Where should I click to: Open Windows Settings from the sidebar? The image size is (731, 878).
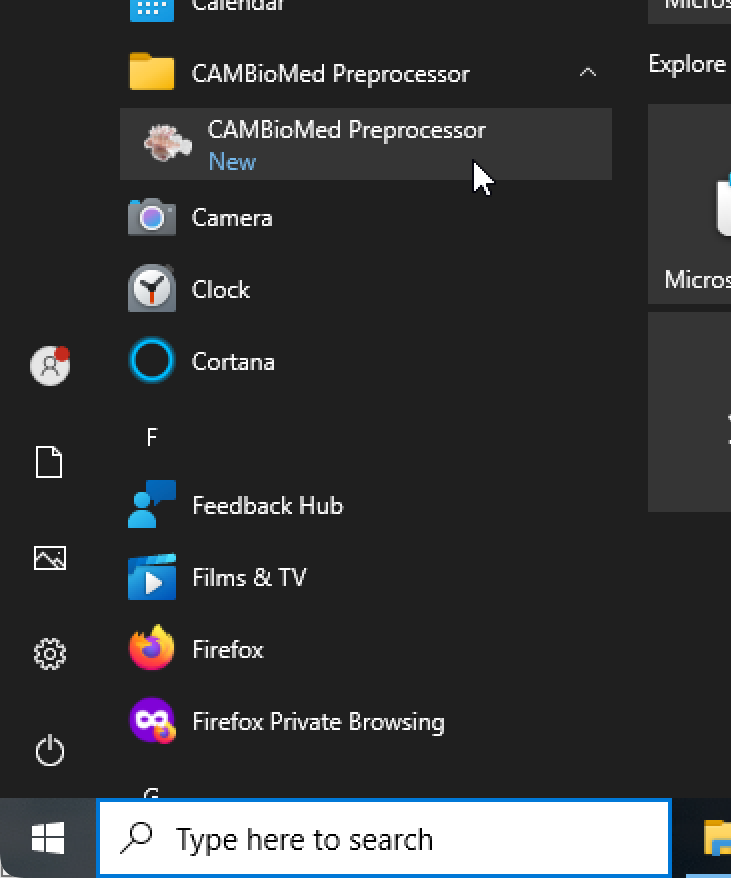click(x=50, y=654)
